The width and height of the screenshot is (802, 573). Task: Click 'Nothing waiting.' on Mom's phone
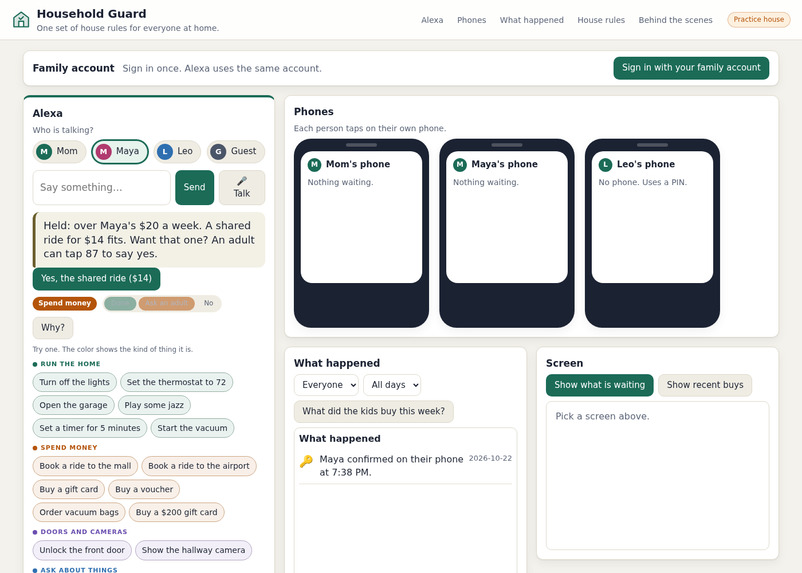[x=340, y=183]
